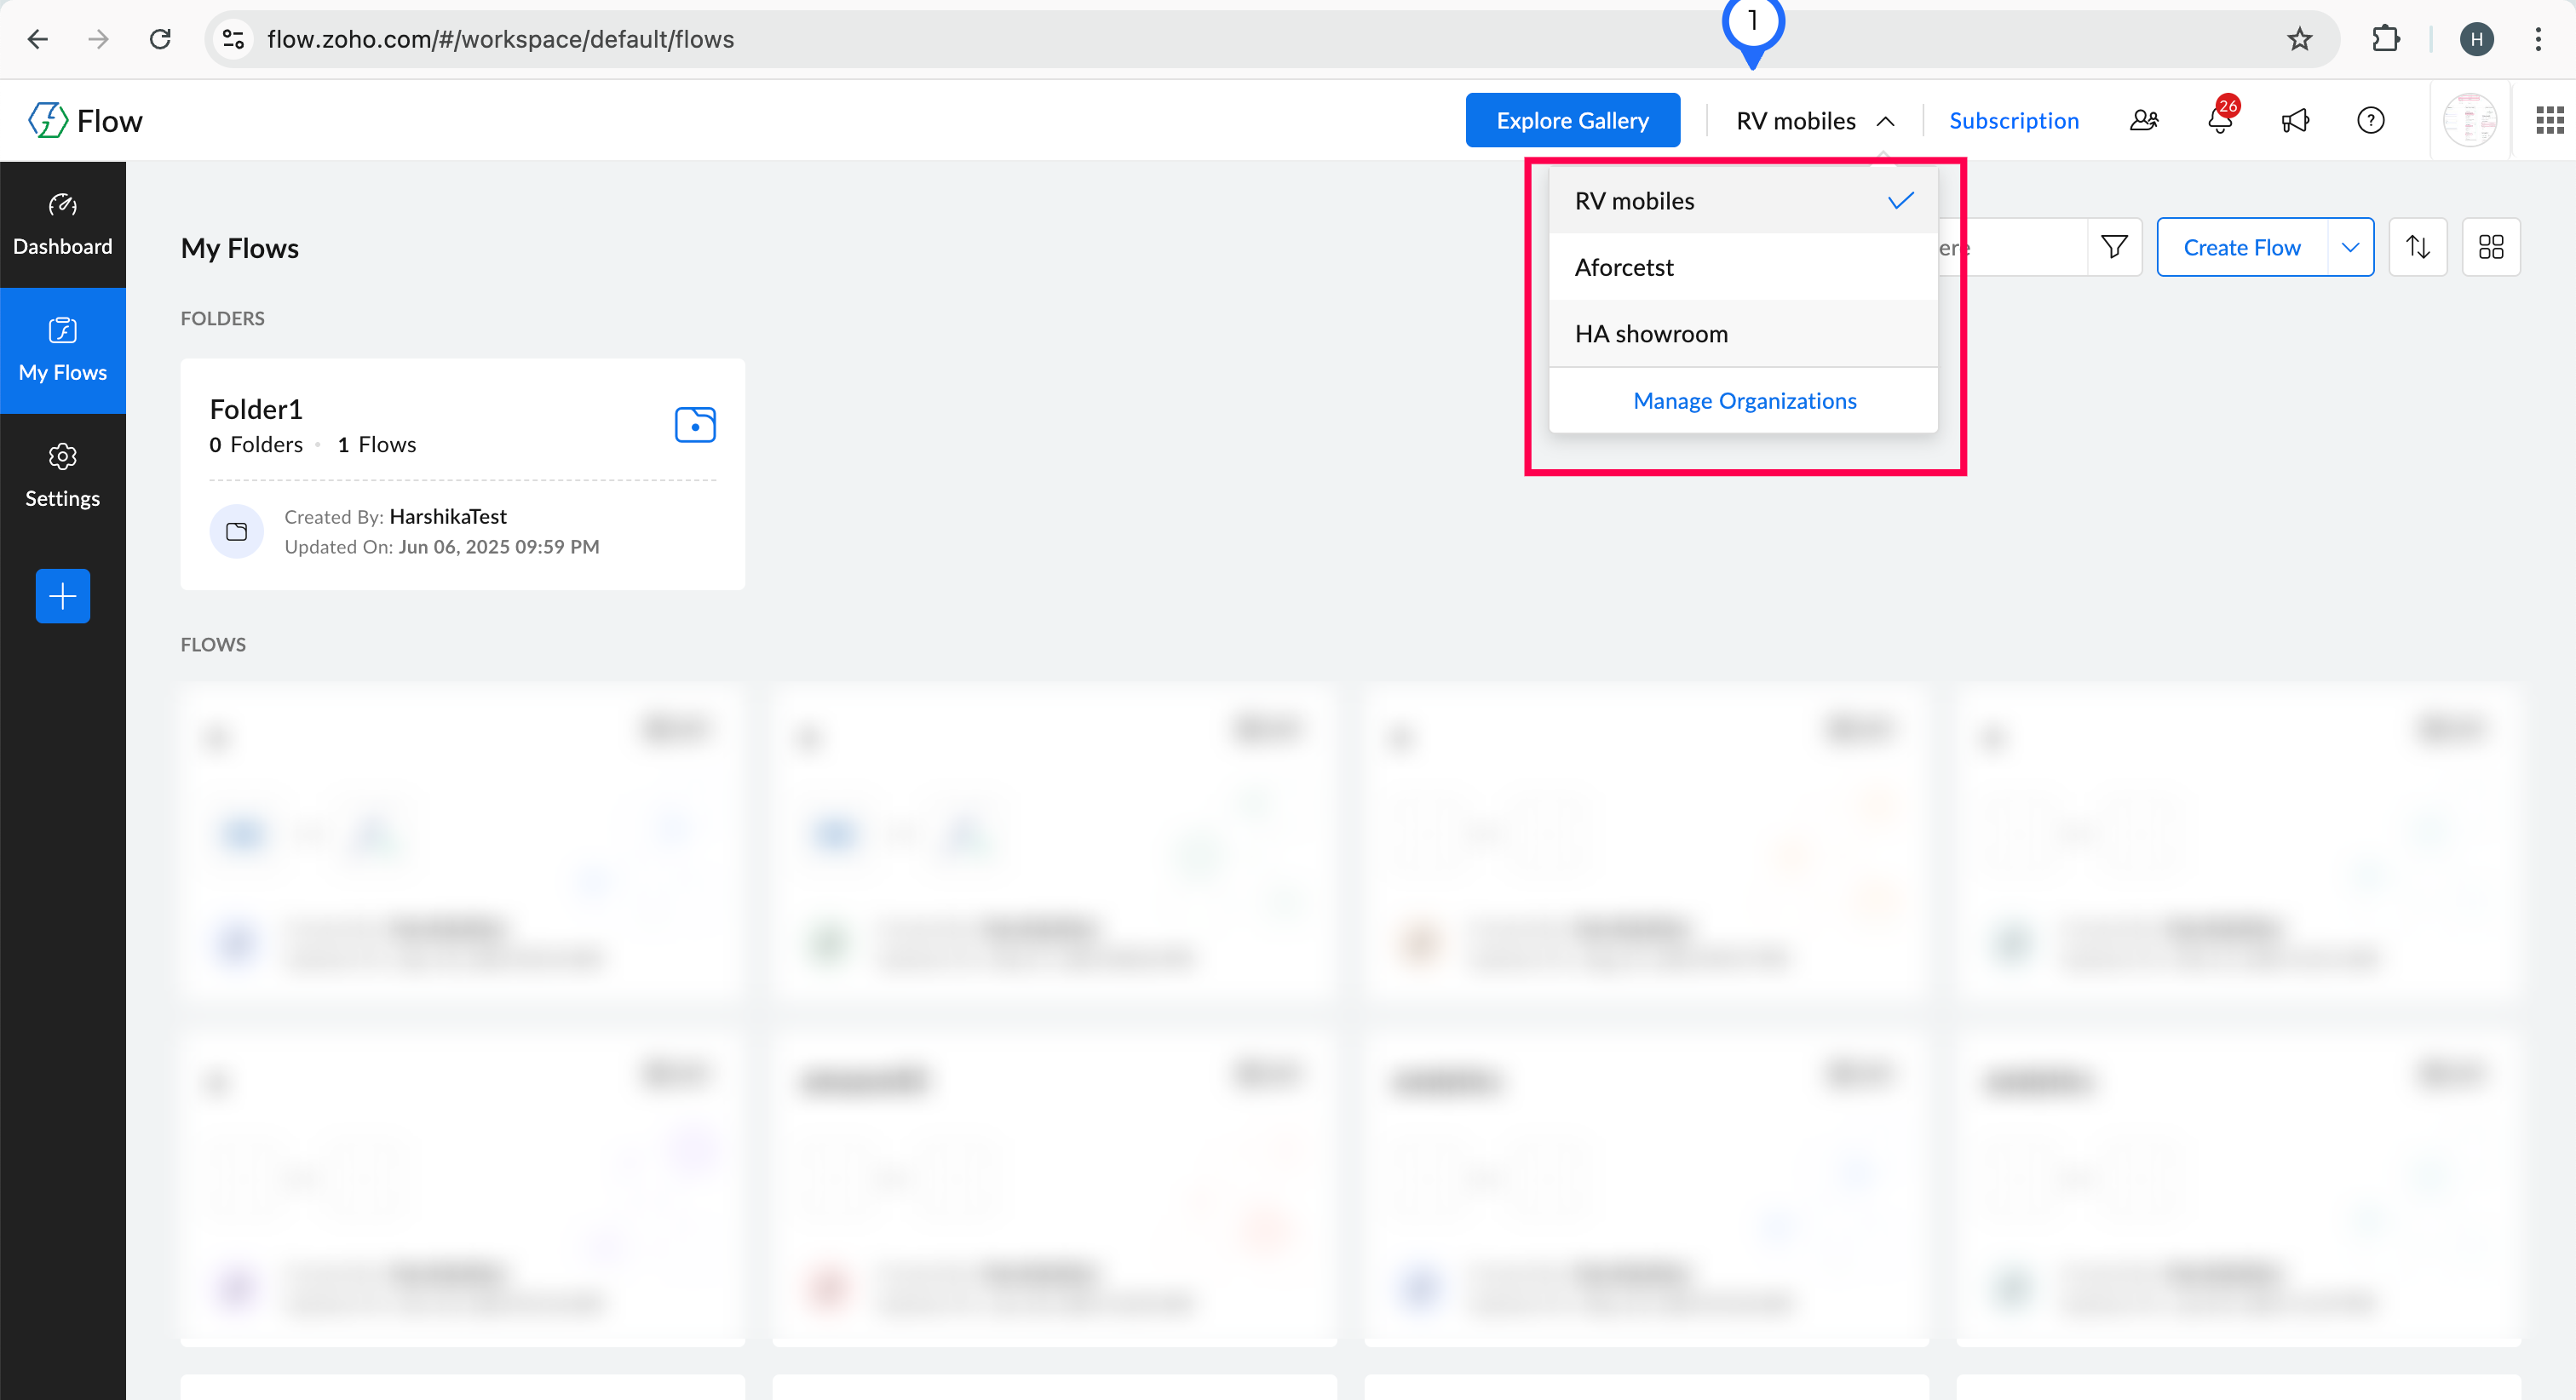The image size is (2576, 1400).
Task: Expand the Create Flow dropdown arrow
Action: click(x=2350, y=247)
